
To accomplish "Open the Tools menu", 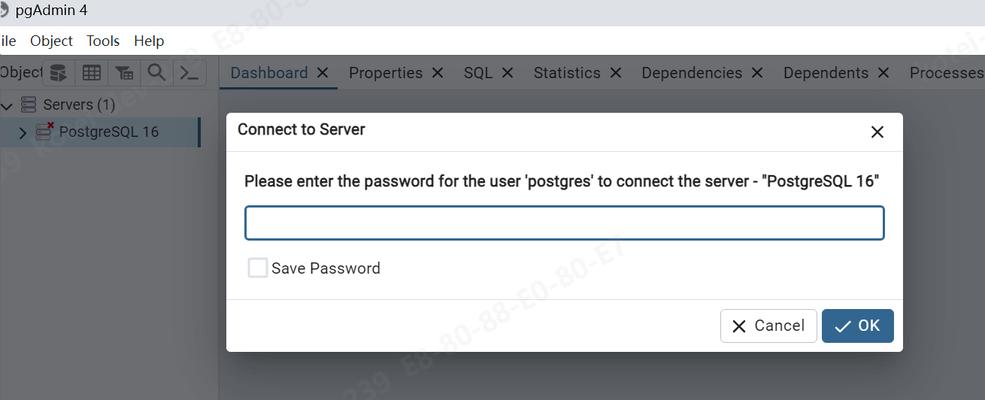I will (103, 41).
